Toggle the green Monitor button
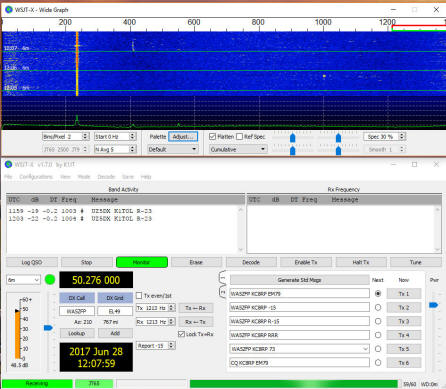This screenshot has height=389, width=446. [142, 262]
